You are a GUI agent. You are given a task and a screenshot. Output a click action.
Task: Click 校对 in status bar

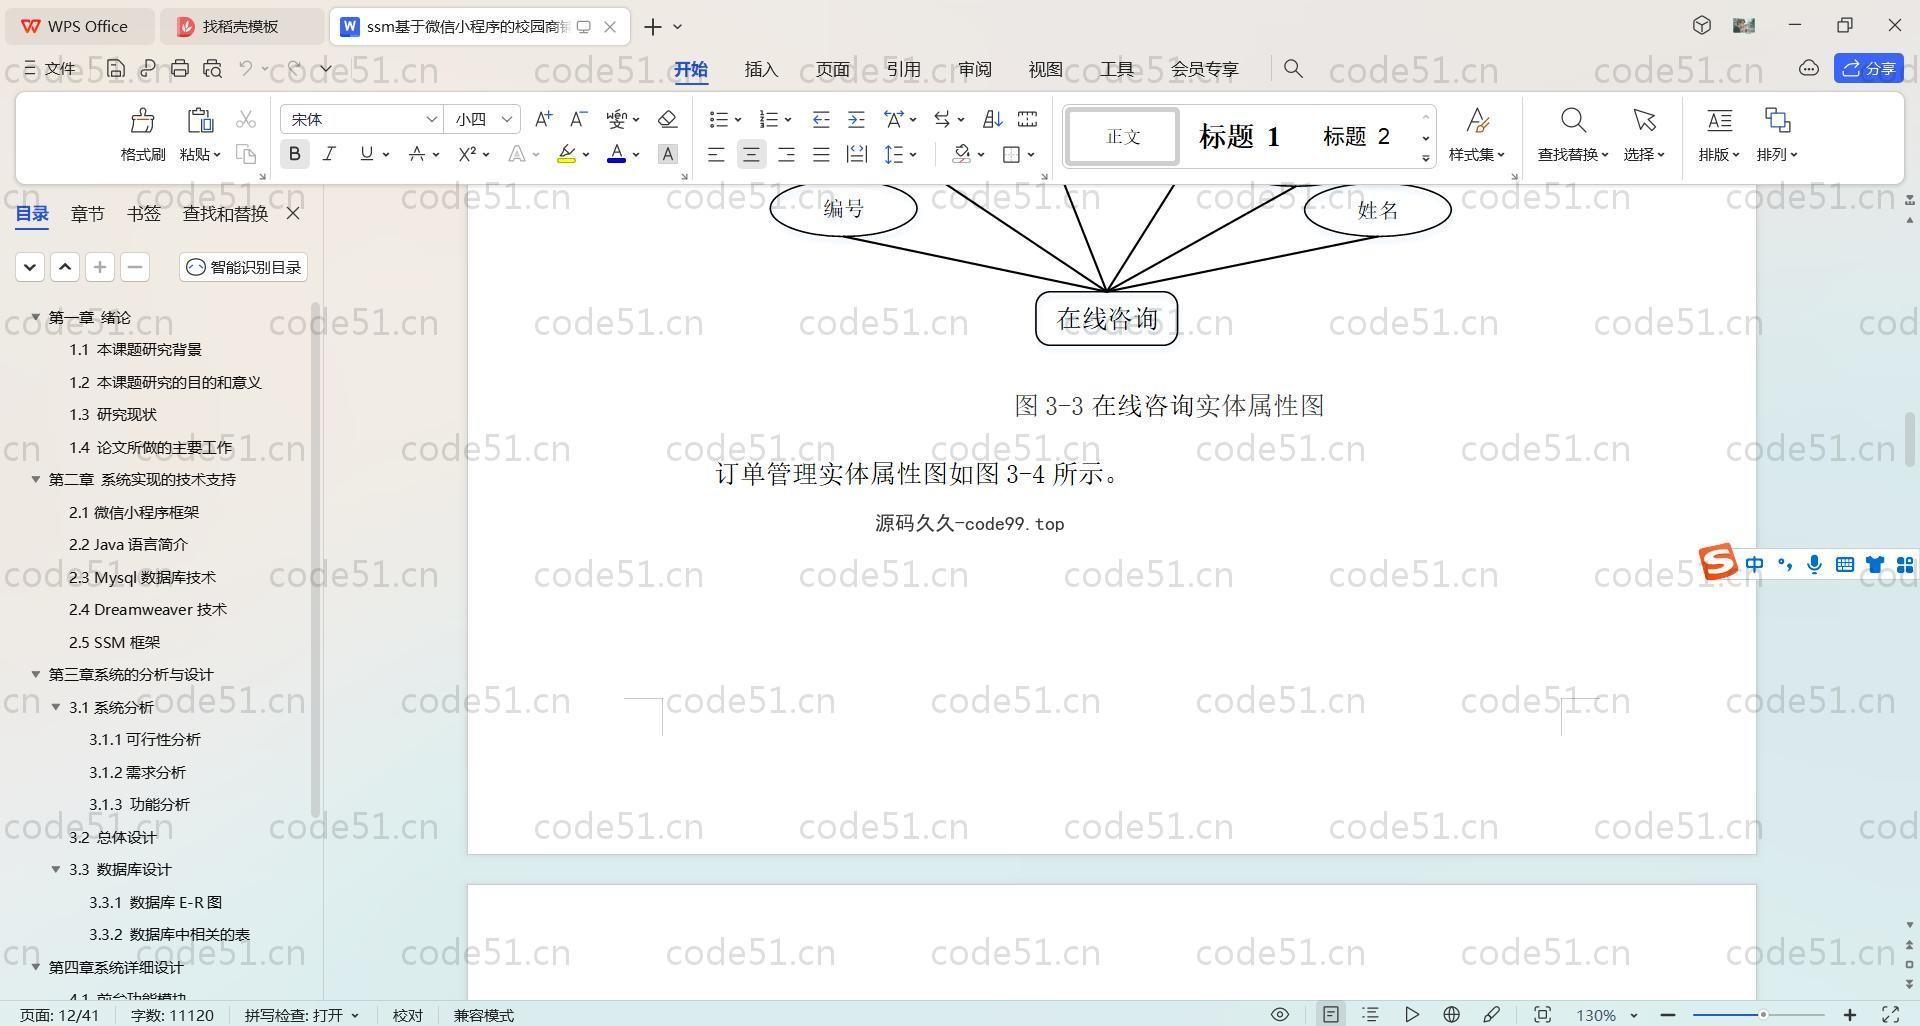tap(407, 1014)
